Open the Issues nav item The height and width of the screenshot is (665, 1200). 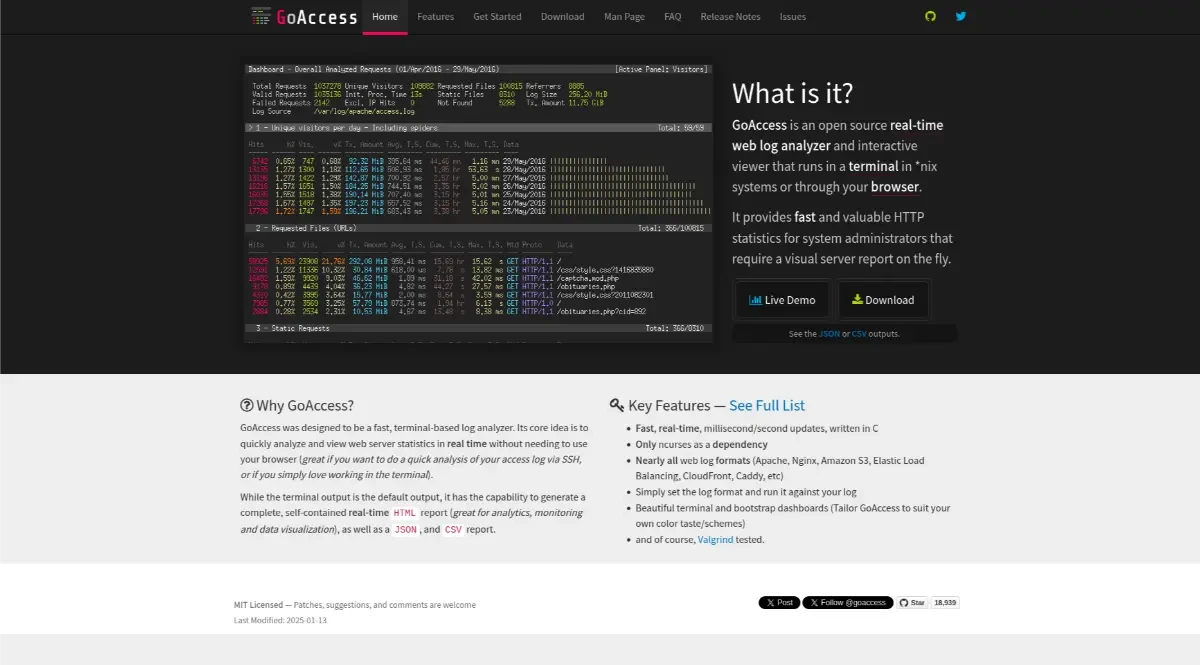(x=793, y=17)
